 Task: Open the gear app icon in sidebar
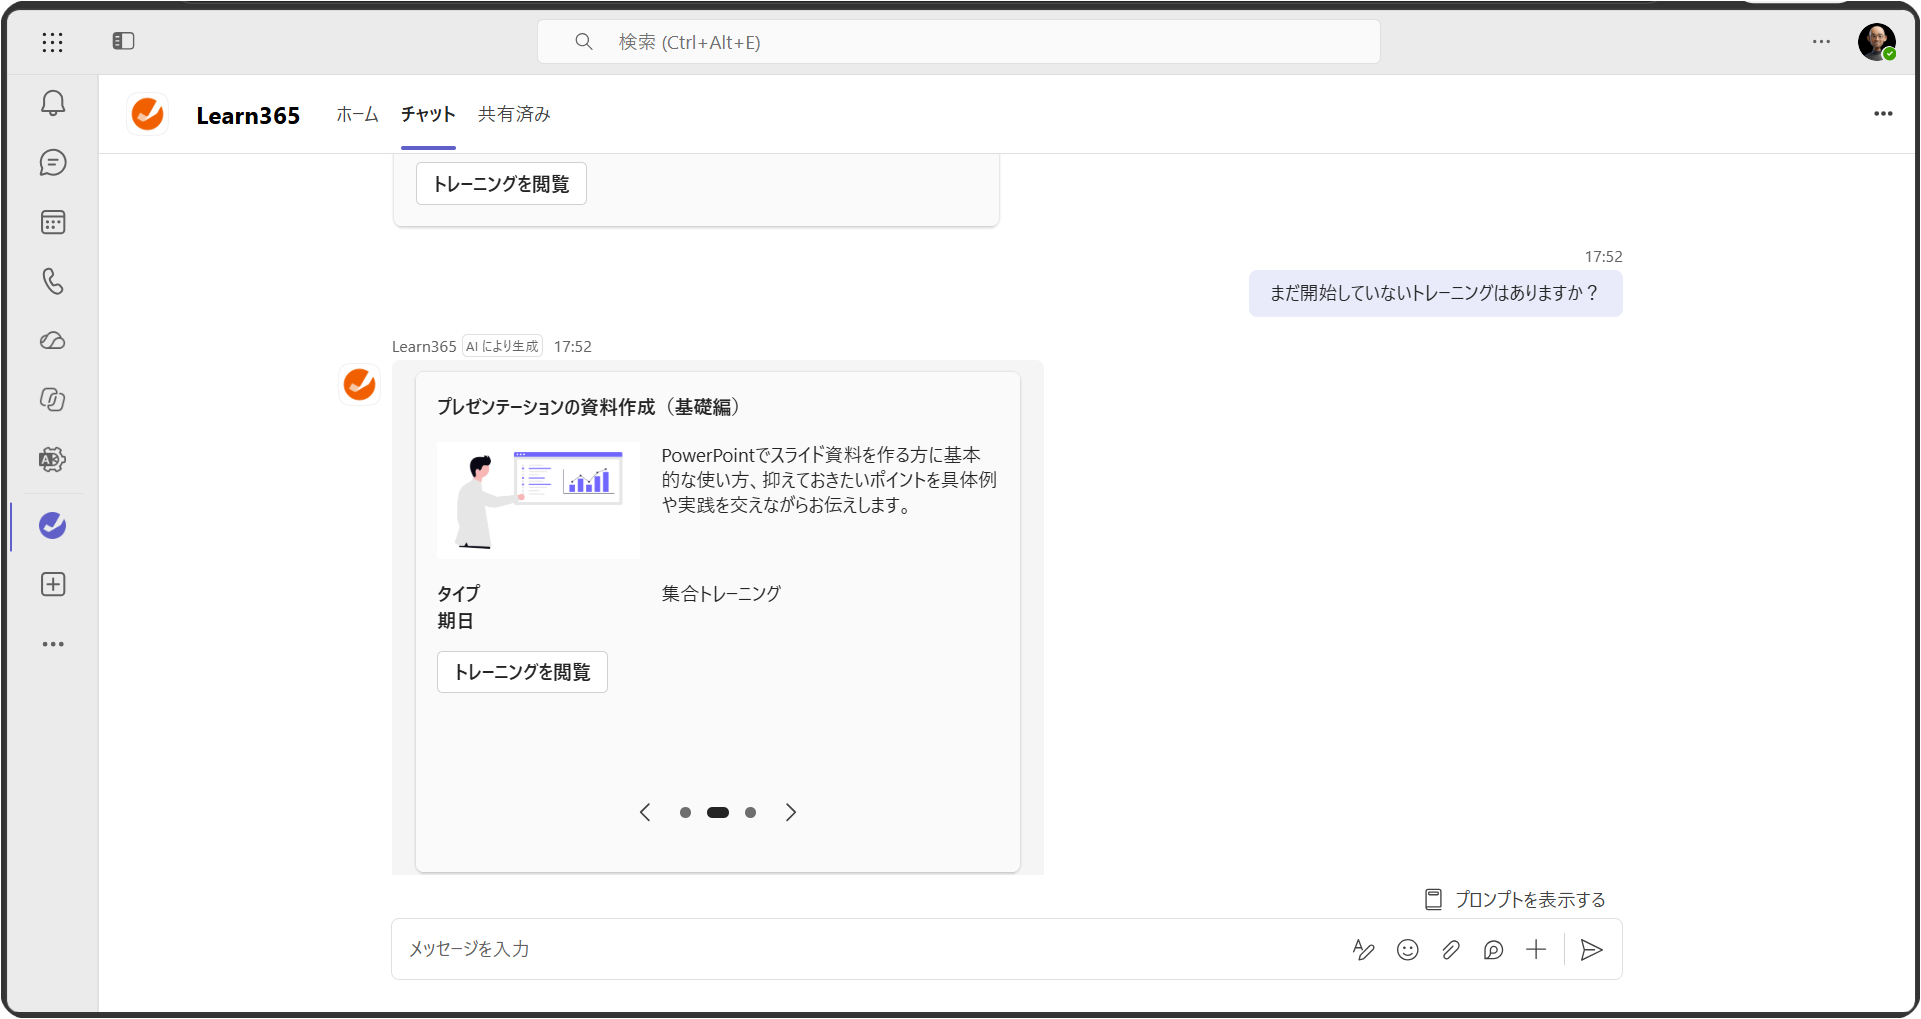[x=53, y=460]
